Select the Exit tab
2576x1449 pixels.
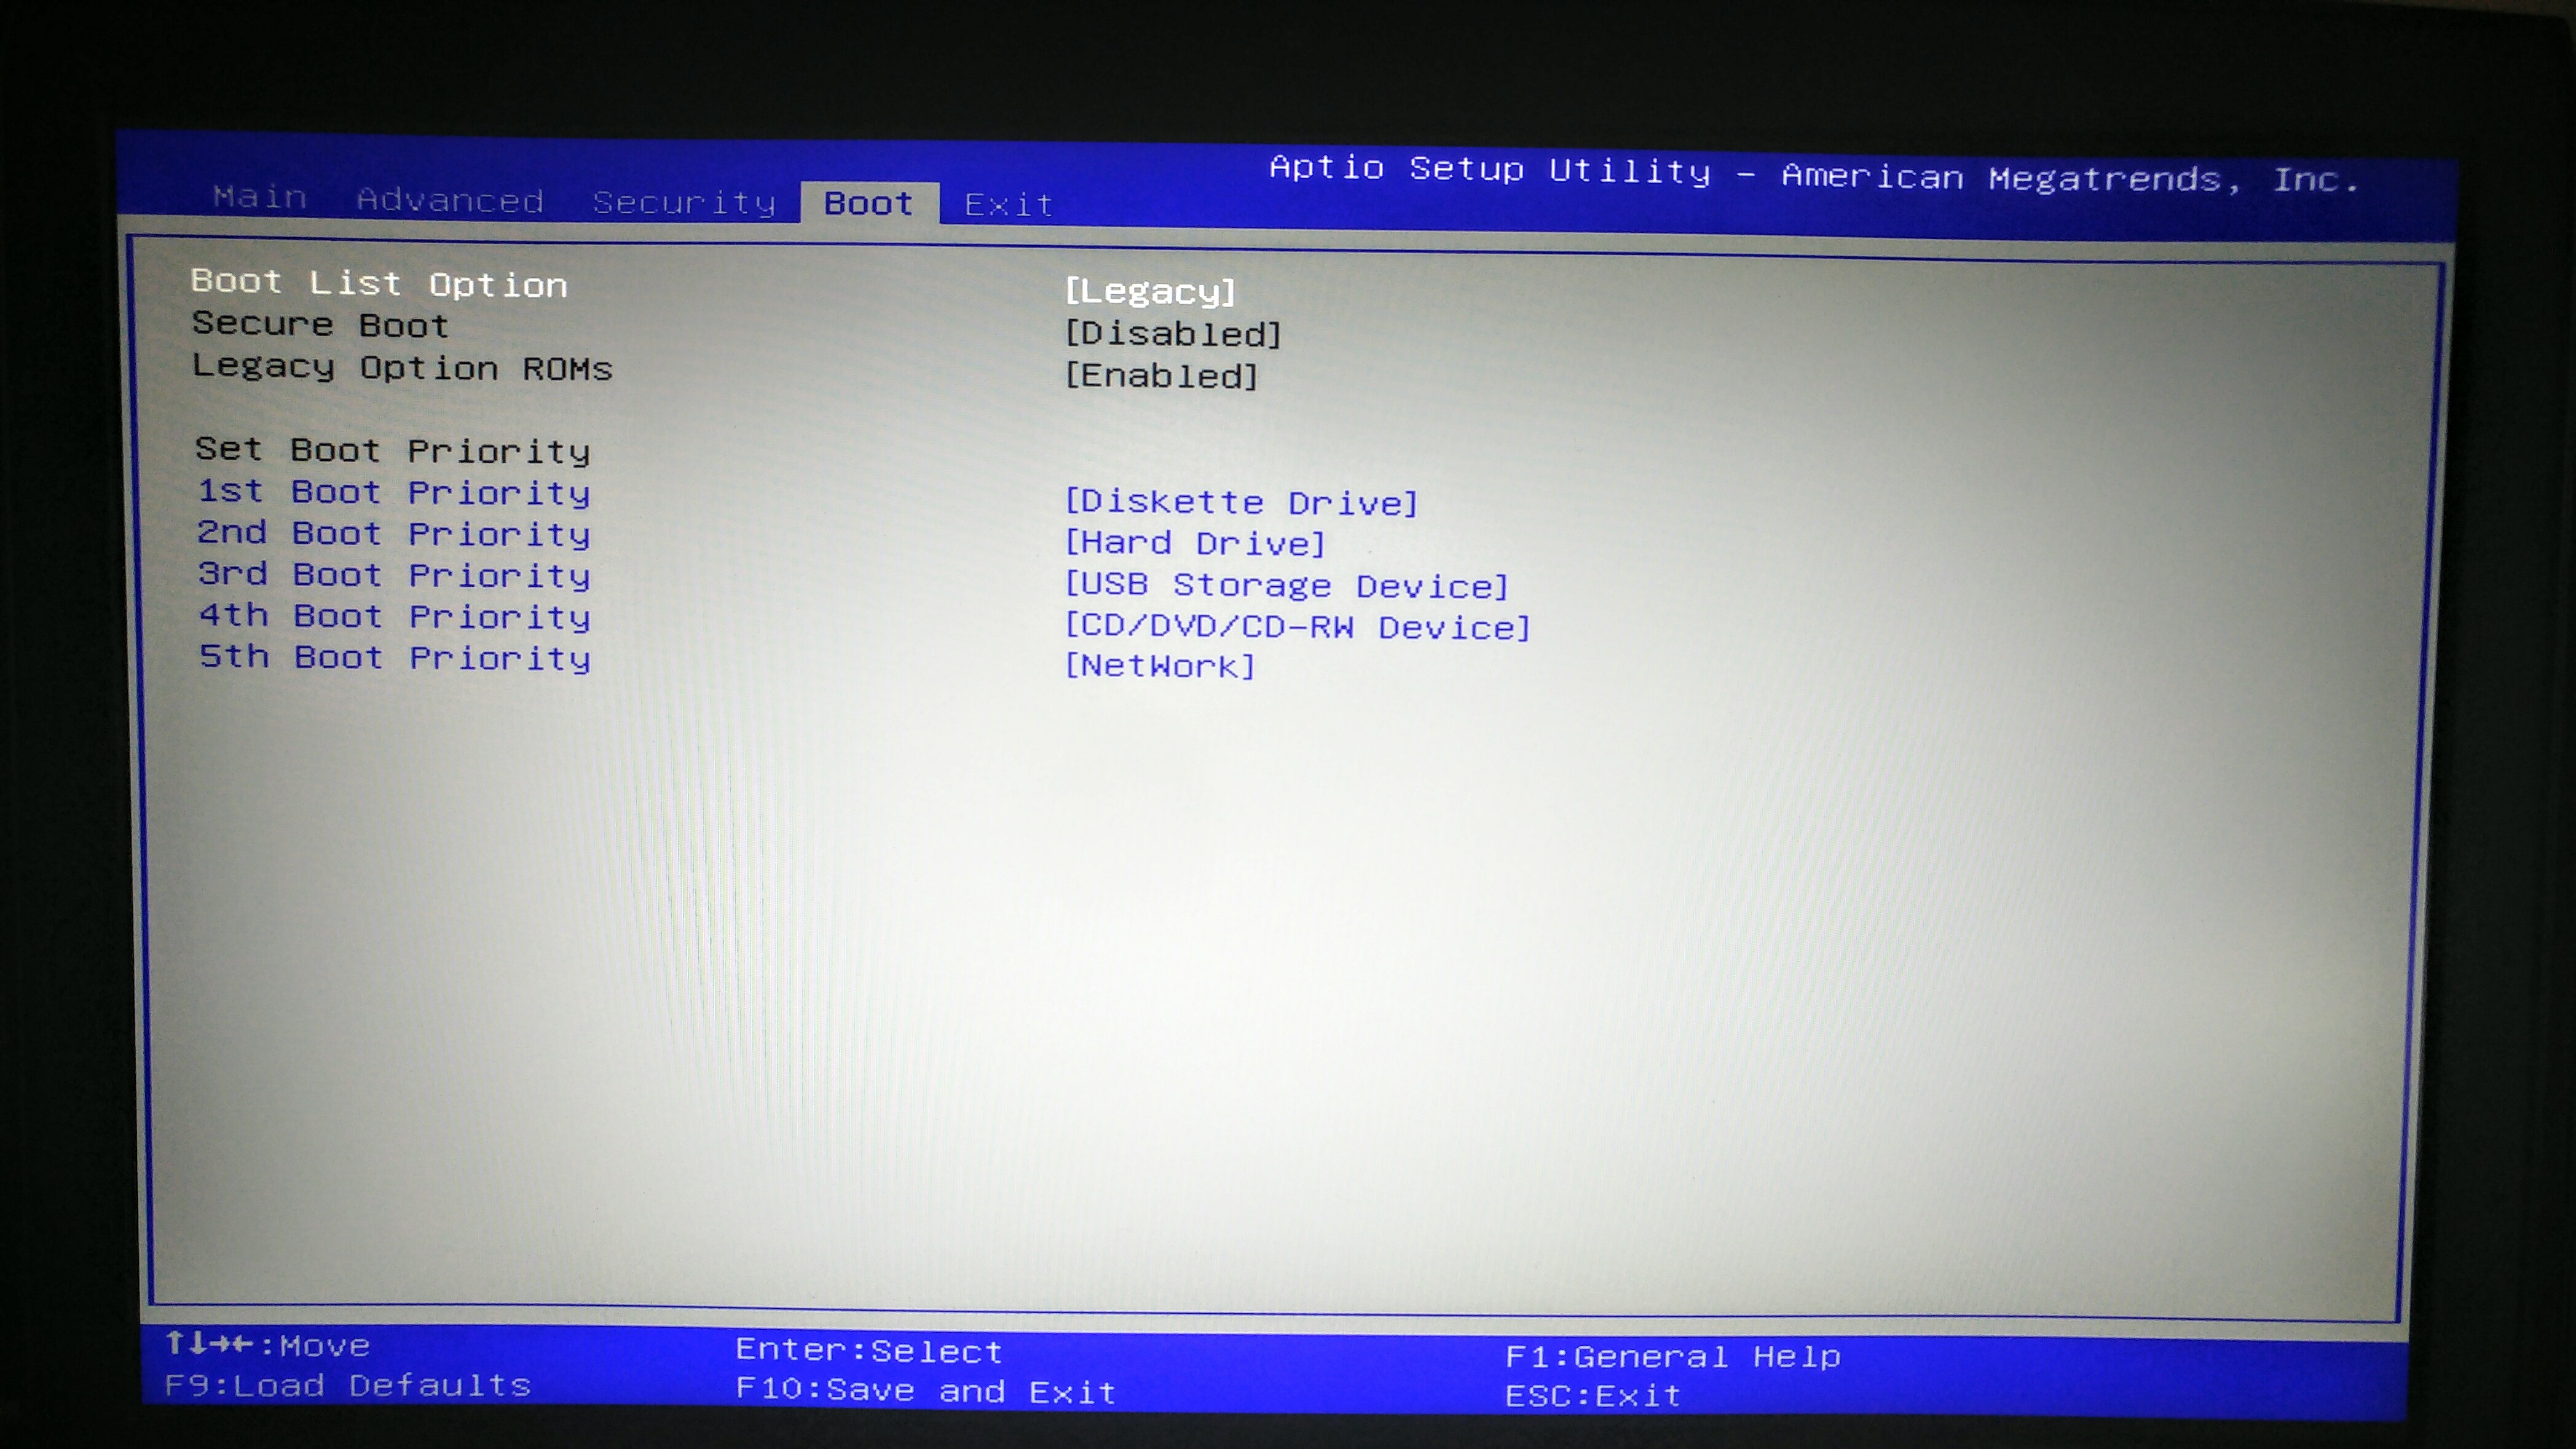click(x=1008, y=205)
